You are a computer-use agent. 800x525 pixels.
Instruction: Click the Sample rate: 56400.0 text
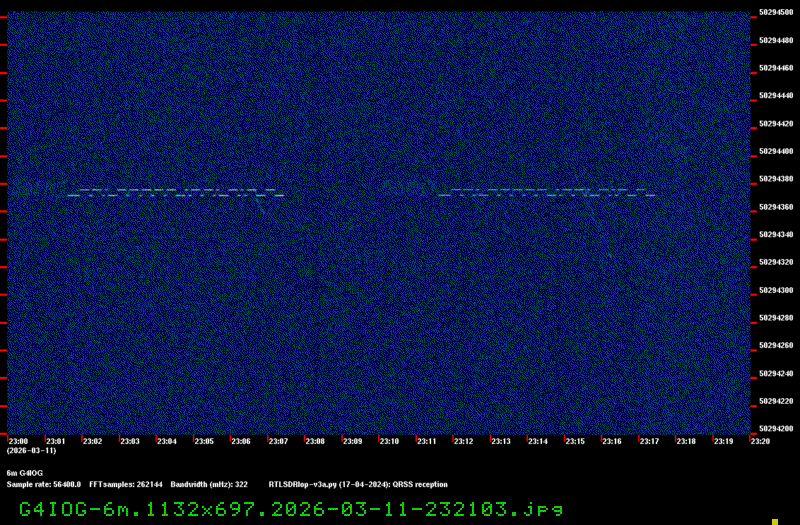click(44, 485)
